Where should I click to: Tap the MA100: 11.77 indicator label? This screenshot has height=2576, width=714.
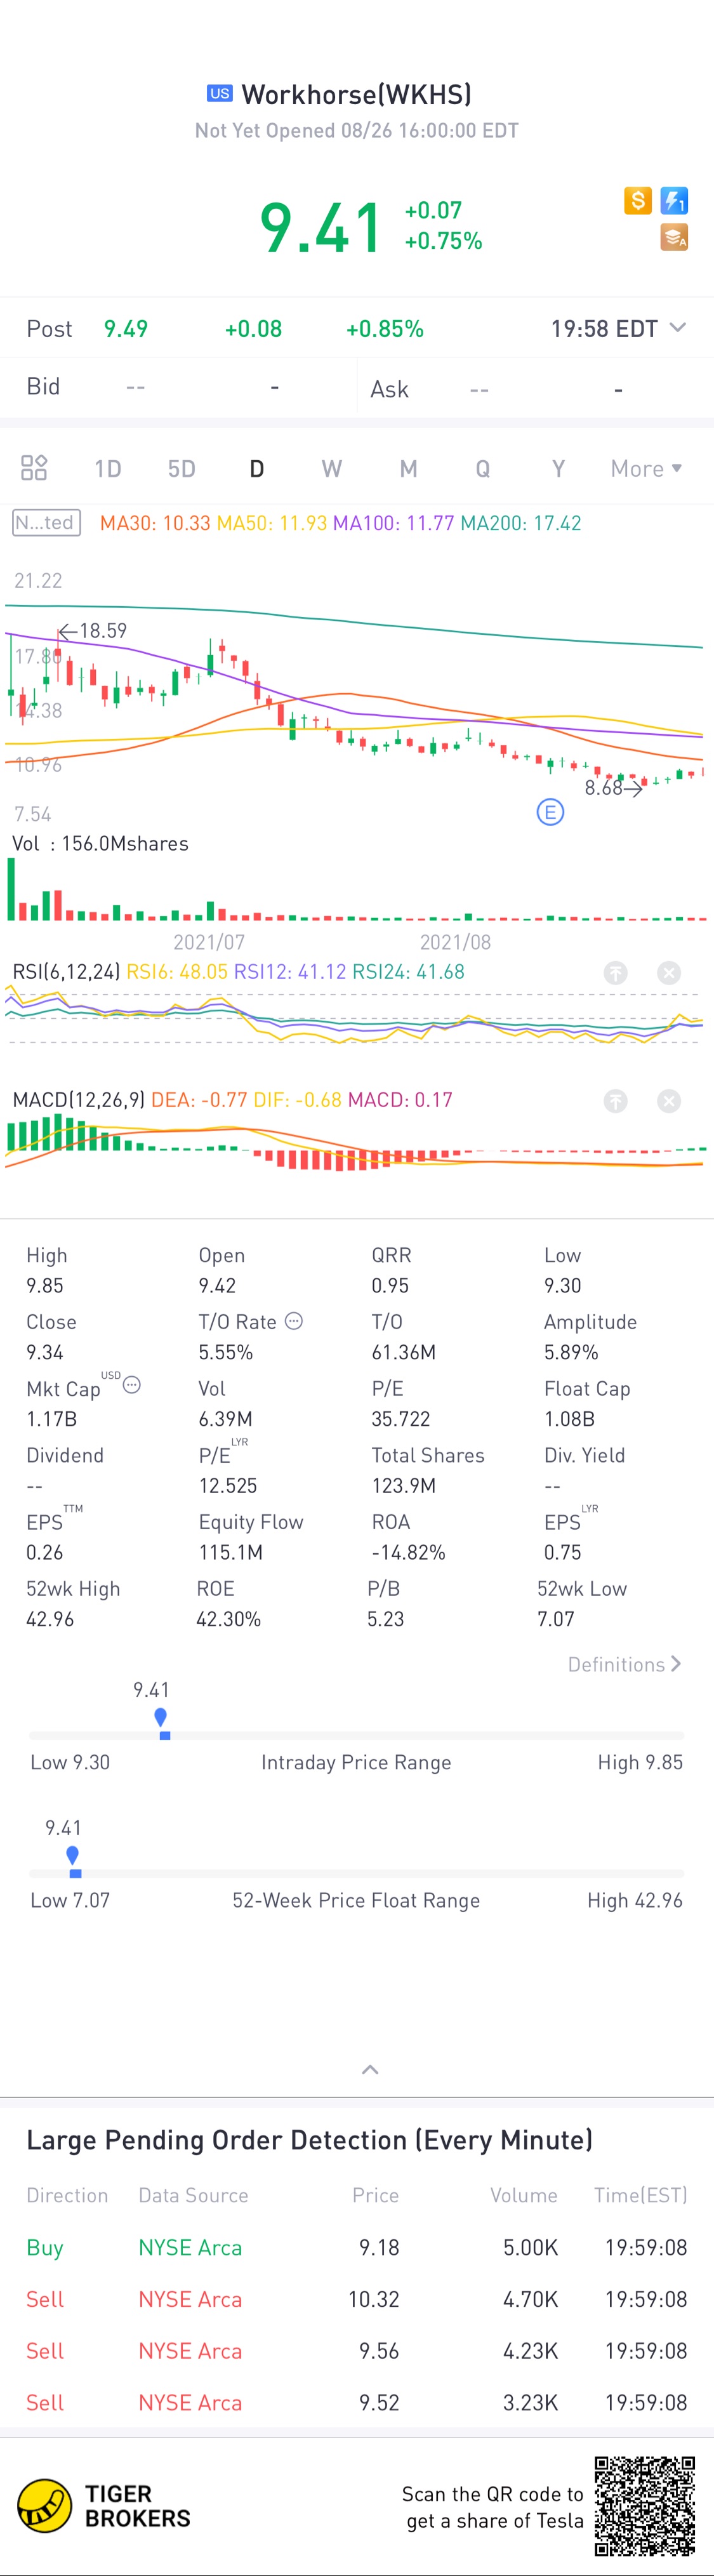tap(393, 523)
